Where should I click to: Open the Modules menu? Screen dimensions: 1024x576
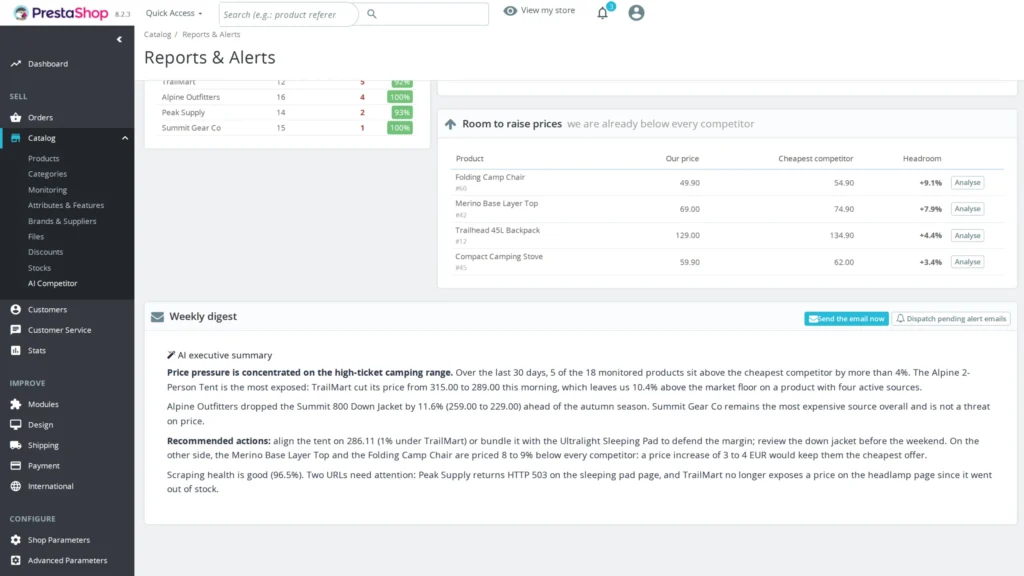click(x=43, y=405)
